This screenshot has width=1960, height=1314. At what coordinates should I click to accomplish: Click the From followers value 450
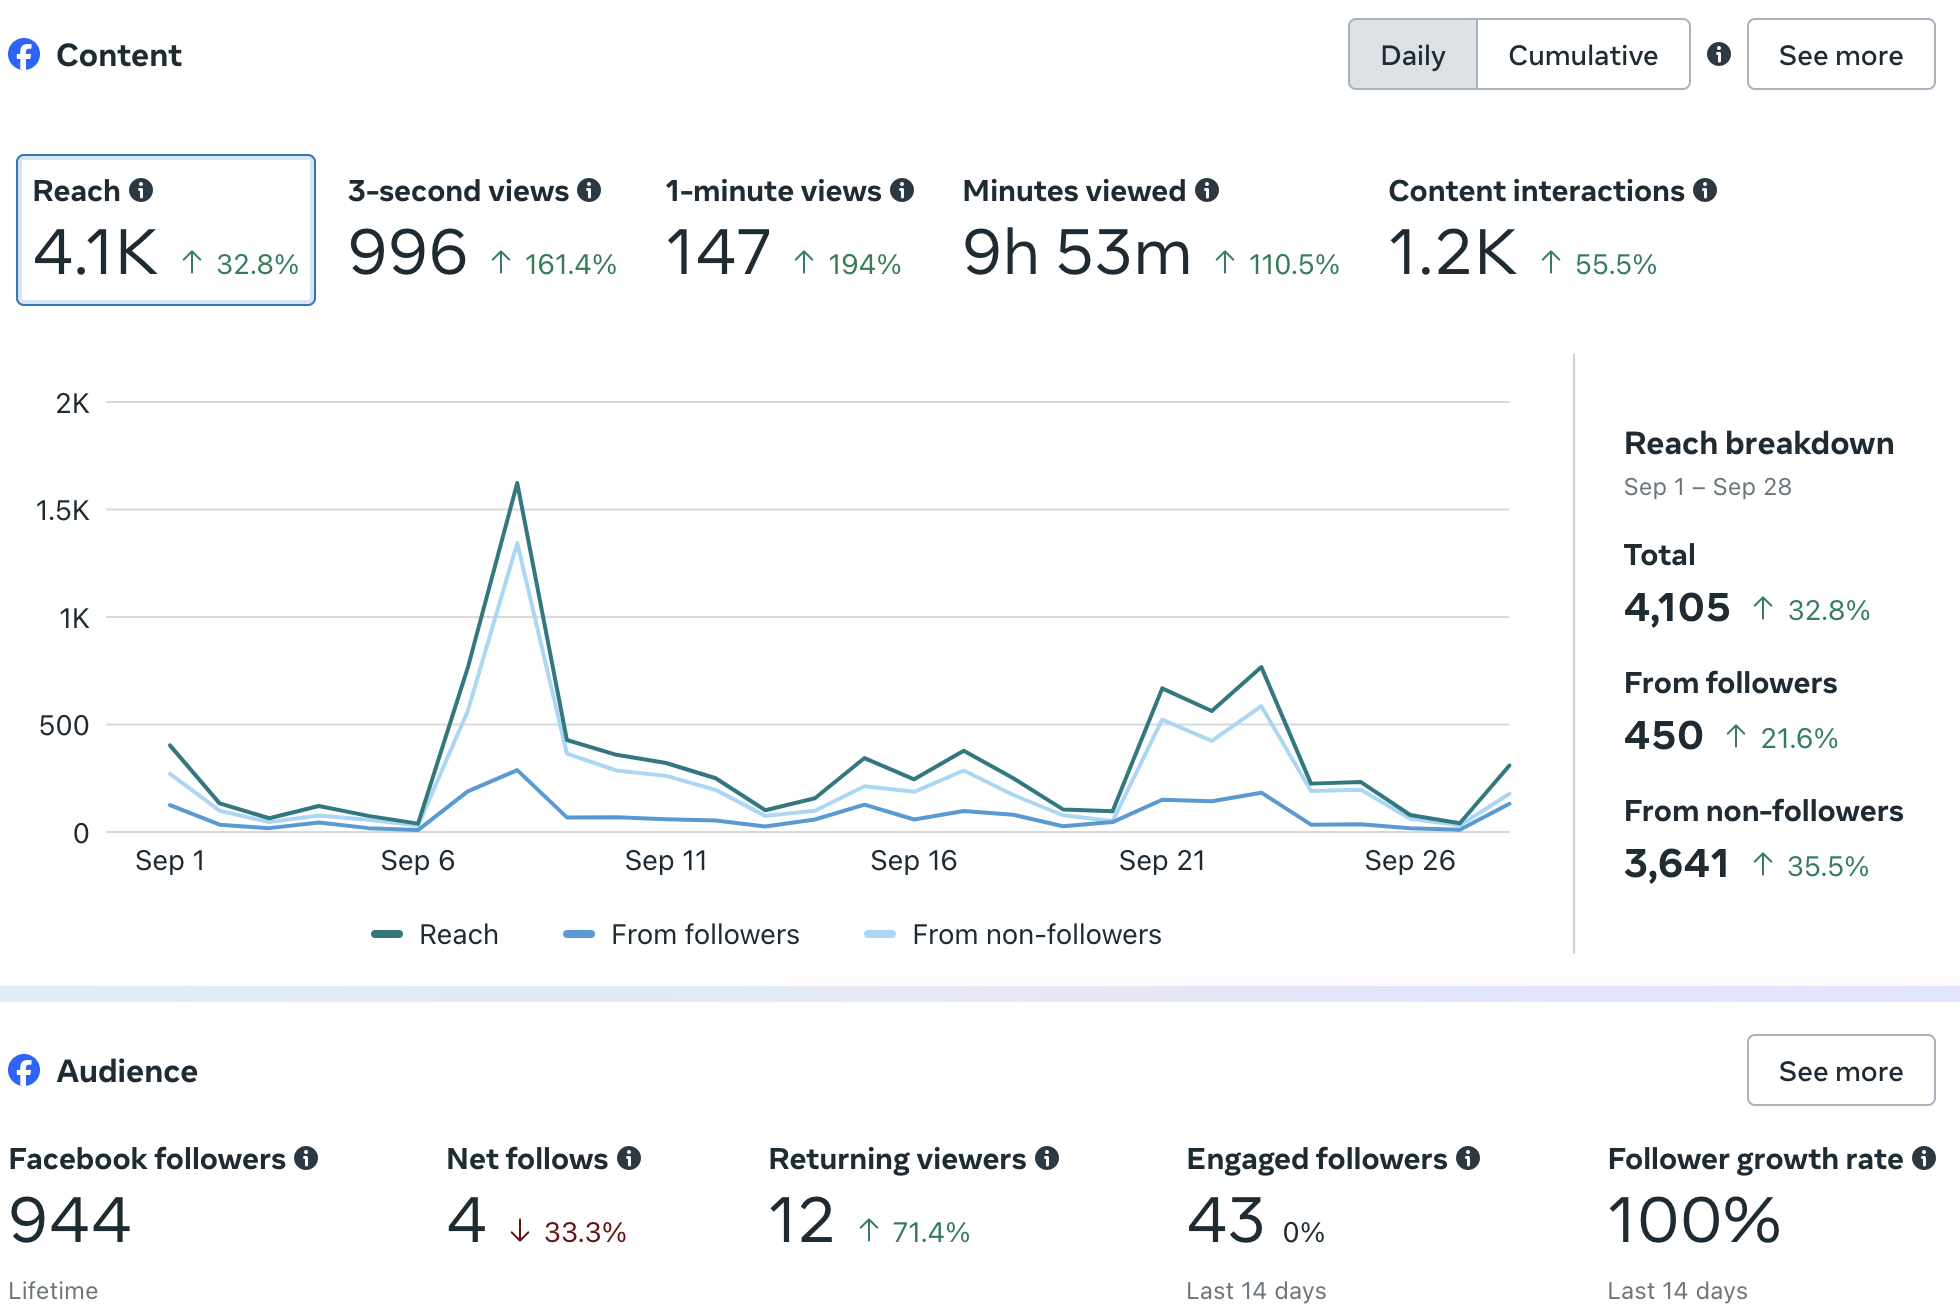(1663, 736)
